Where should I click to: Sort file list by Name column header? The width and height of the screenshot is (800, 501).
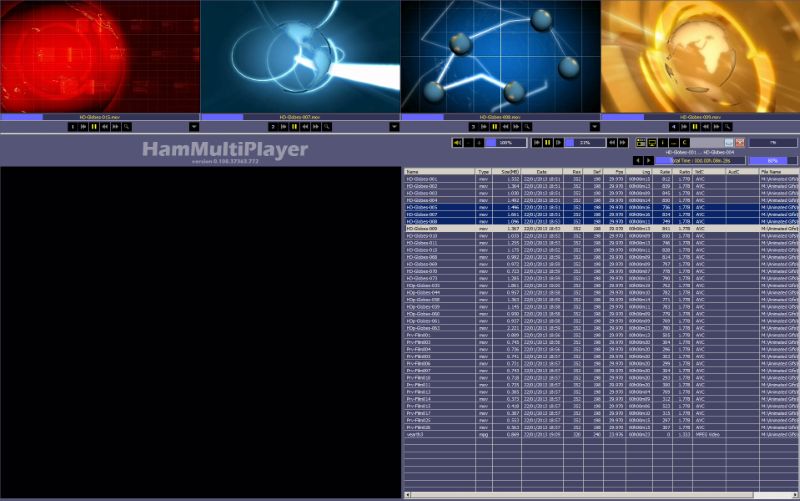pyautogui.click(x=440, y=172)
